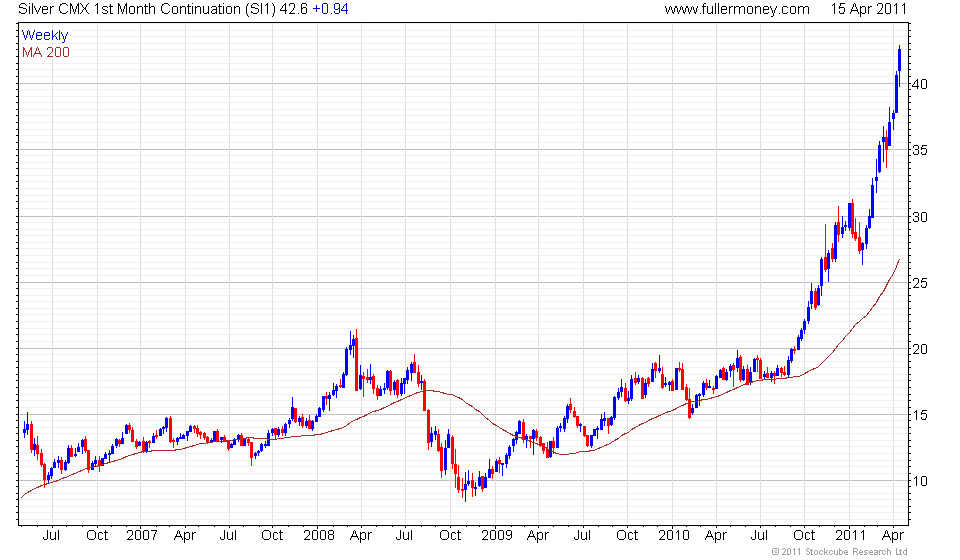Select the 2010 marker on the time axis
960x560 pixels.
[x=671, y=535]
